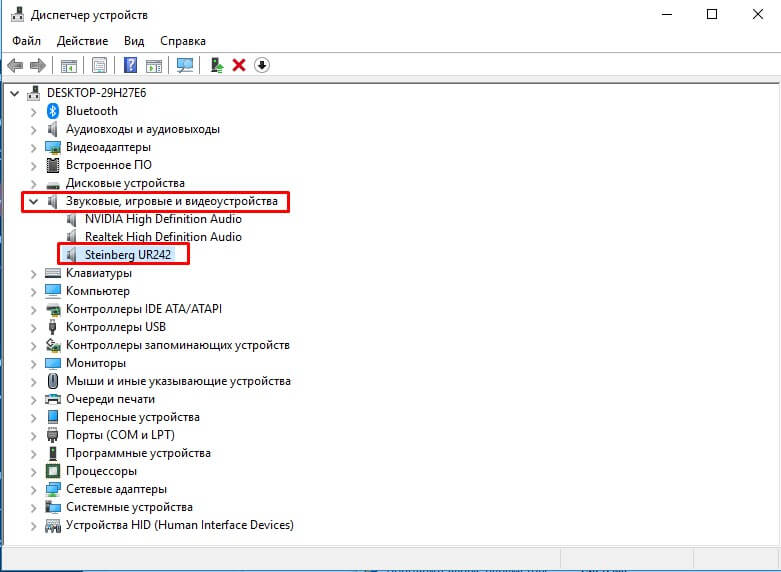Expand the Bluetooth category chevron
The height and width of the screenshot is (572, 781).
pyautogui.click(x=33, y=112)
